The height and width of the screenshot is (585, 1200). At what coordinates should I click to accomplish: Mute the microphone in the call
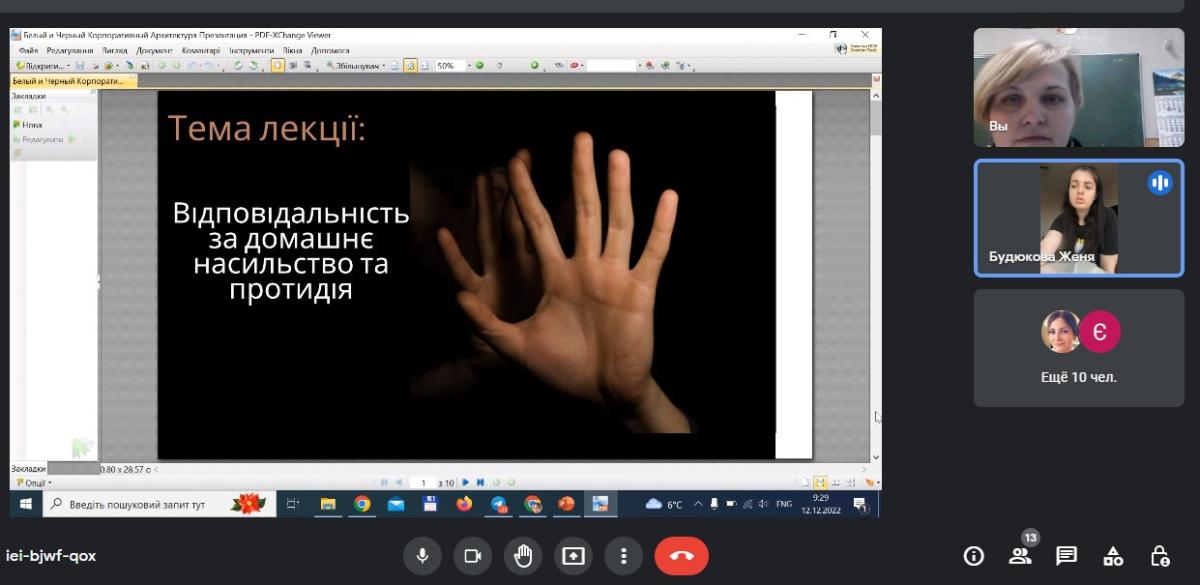(423, 556)
